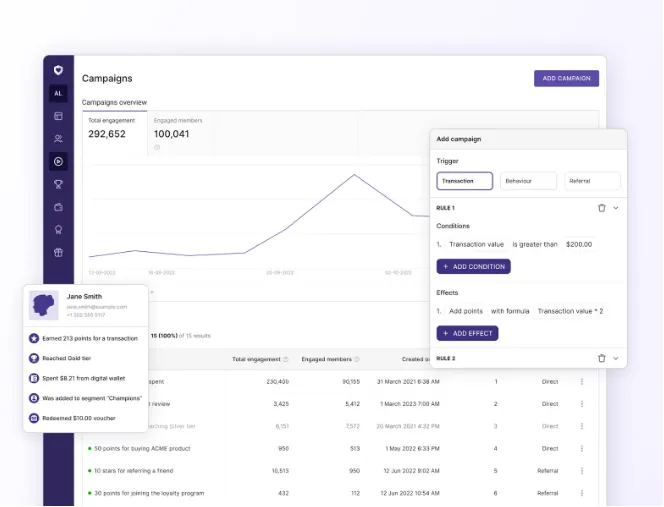Click the 230,400 total engagement cell

pyautogui.click(x=277, y=382)
